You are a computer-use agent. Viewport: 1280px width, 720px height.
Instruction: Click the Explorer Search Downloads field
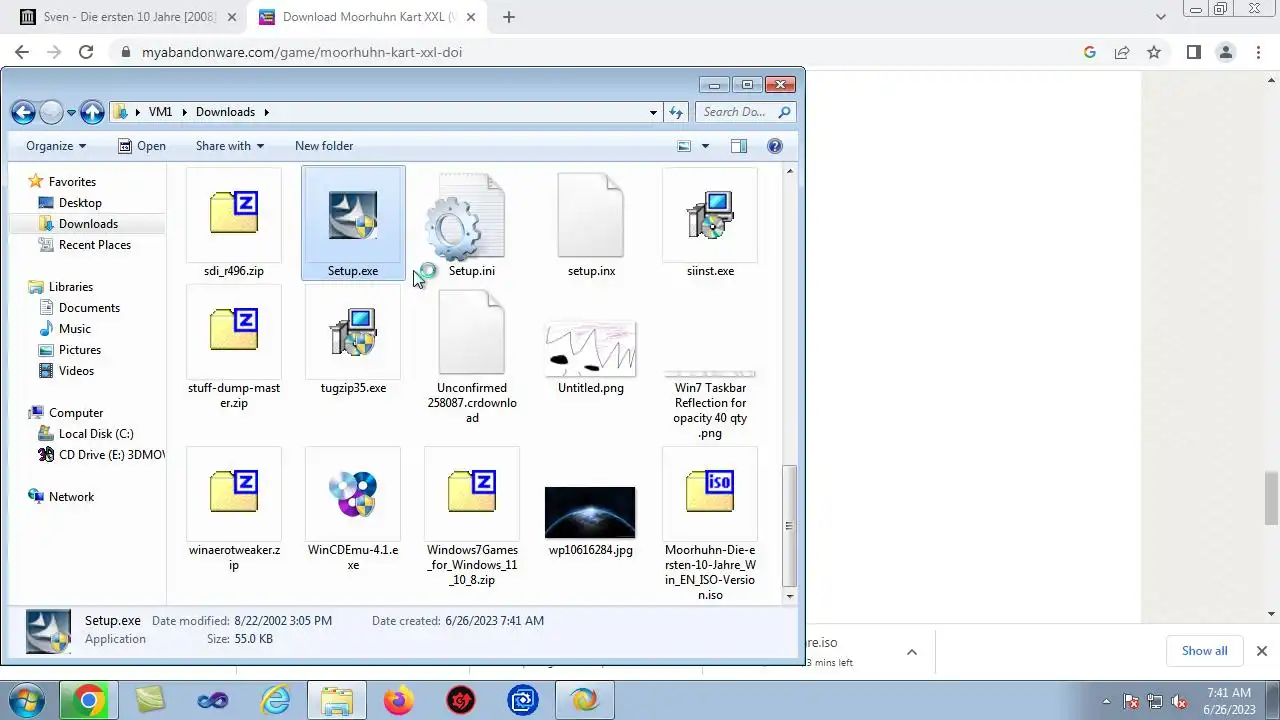pyautogui.click(x=746, y=112)
